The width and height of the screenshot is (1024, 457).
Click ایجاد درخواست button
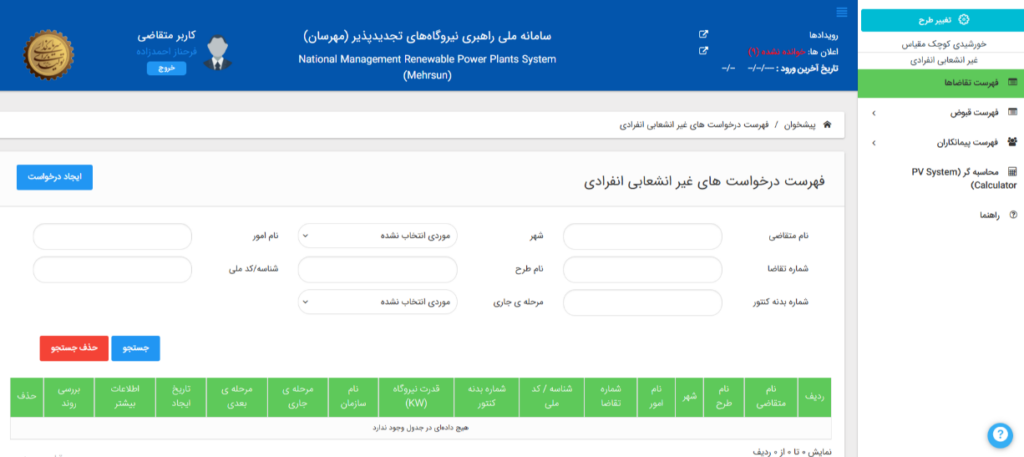pos(54,178)
